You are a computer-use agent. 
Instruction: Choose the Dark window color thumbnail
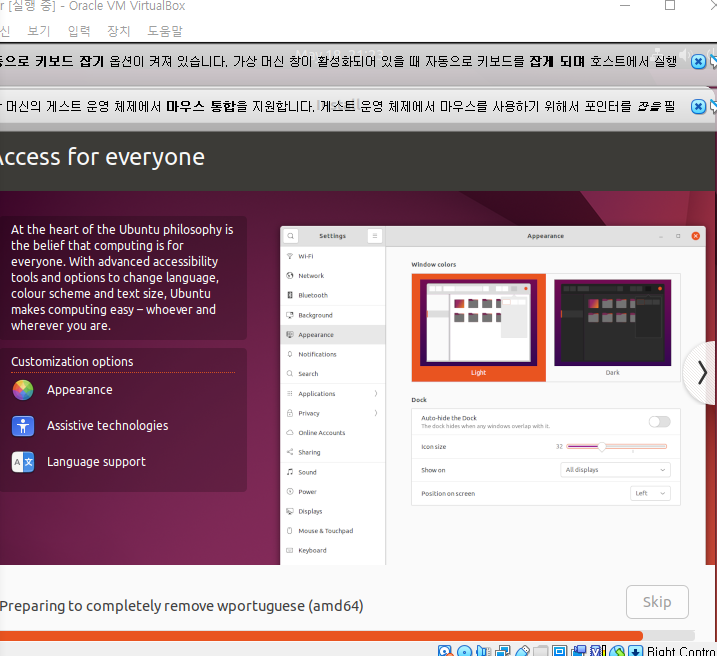pos(613,327)
